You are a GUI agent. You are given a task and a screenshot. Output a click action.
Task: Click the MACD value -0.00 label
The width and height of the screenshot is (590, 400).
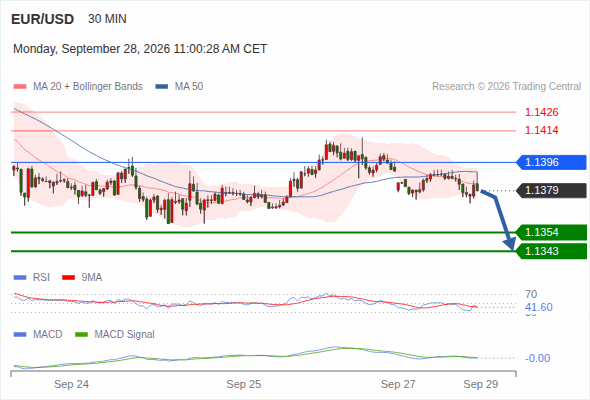pyautogui.click(x=538, y=358)
